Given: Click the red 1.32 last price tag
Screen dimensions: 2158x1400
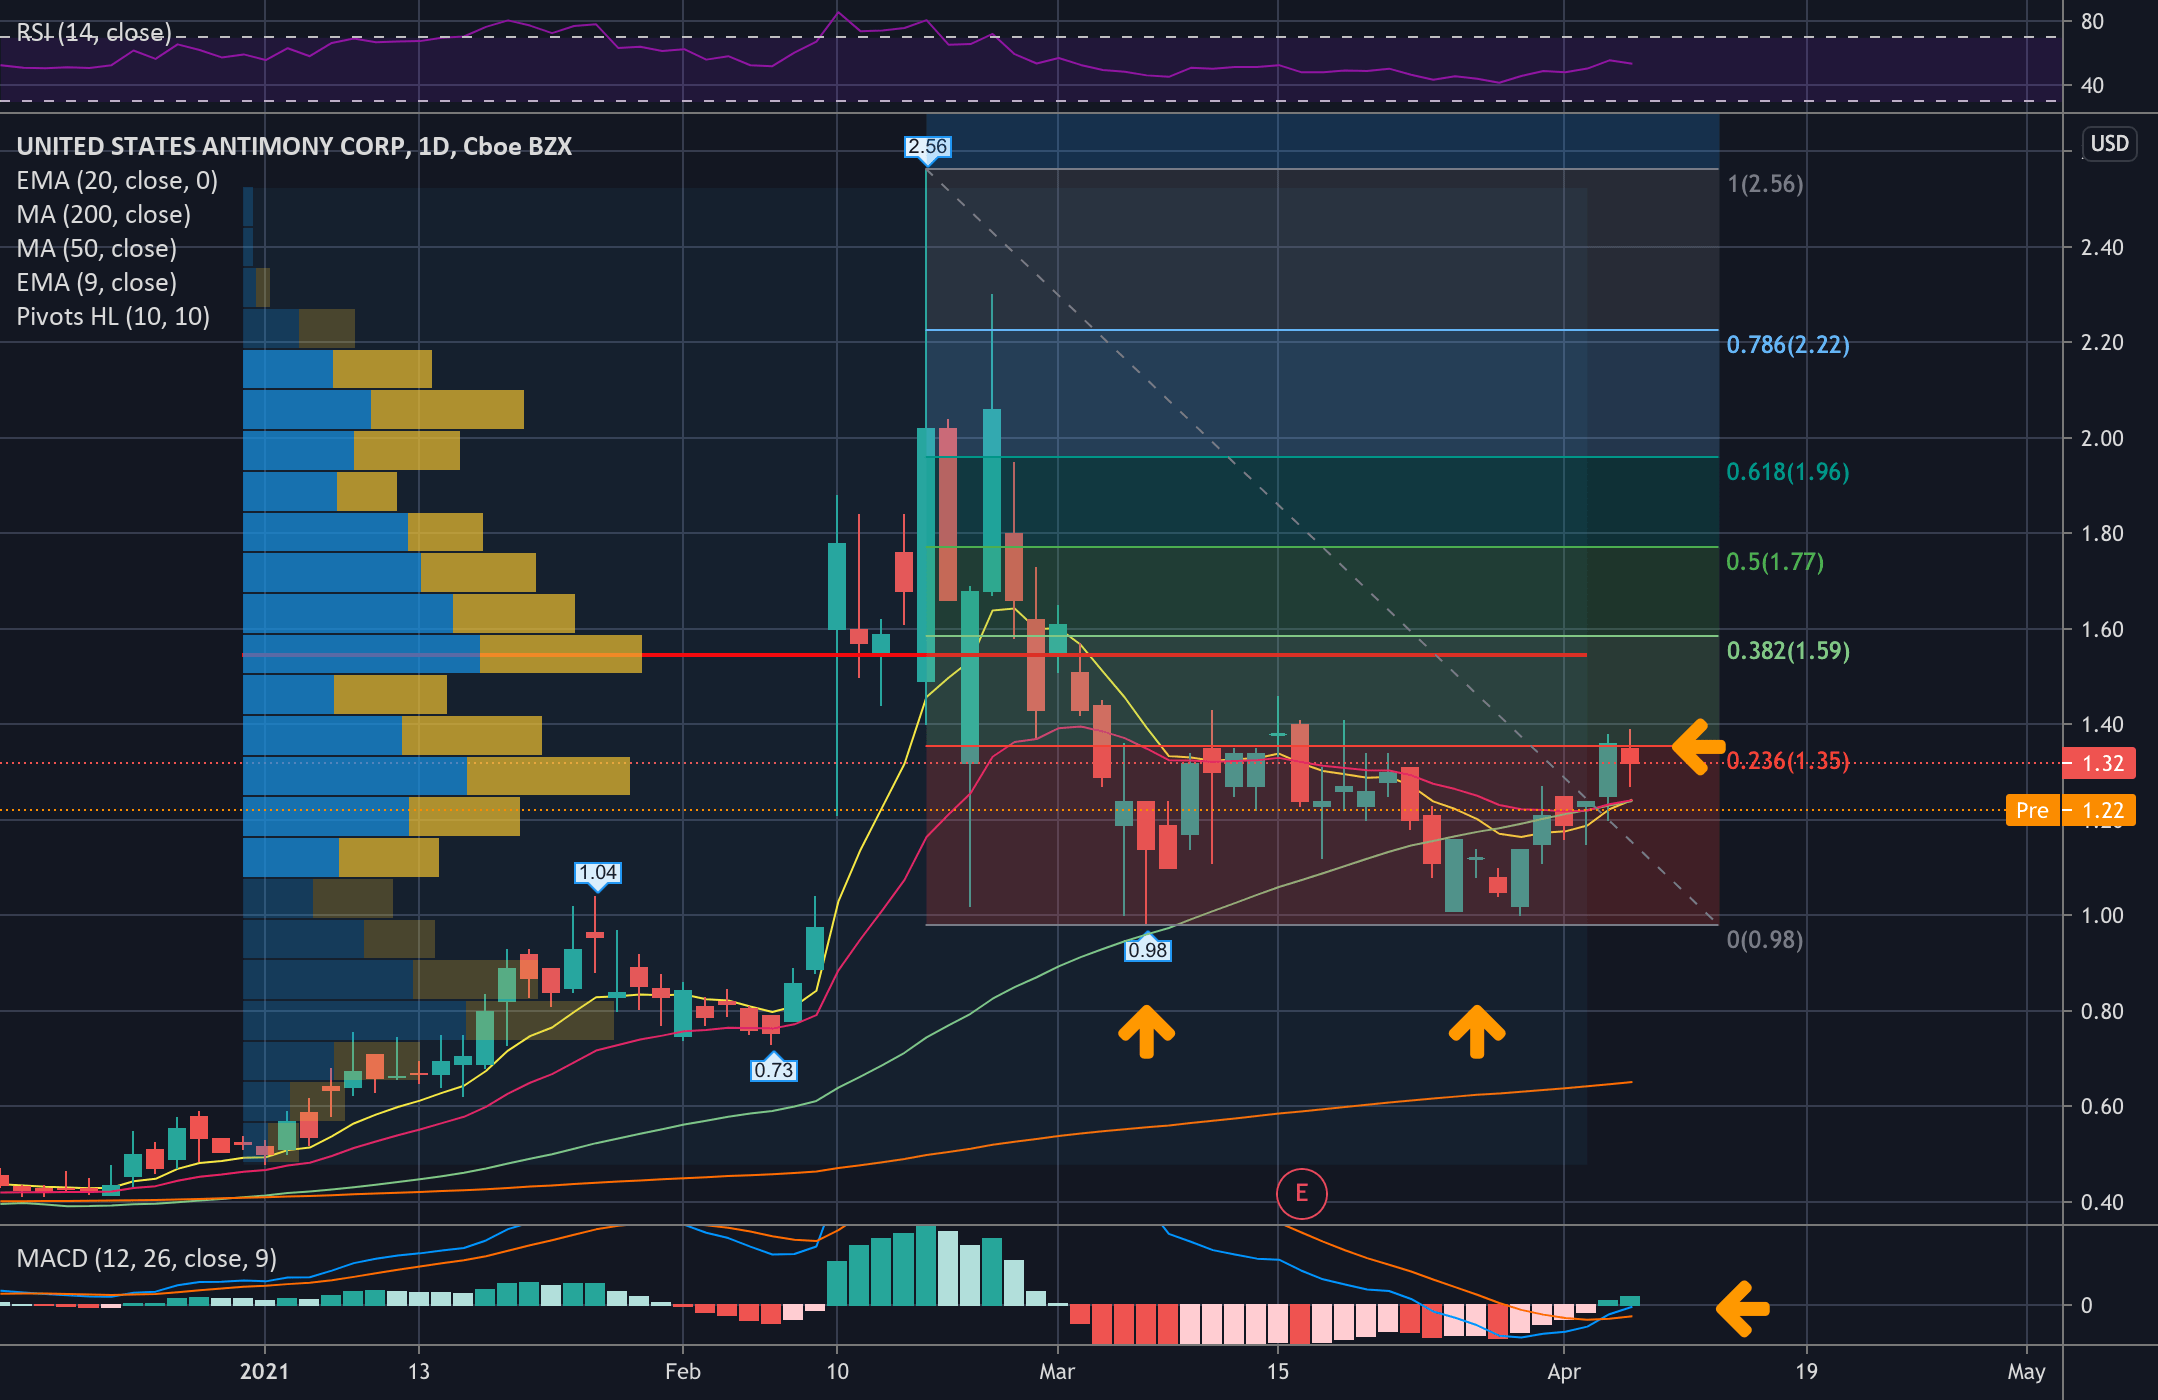Looking at the screenshot, I should (2100, 764).
